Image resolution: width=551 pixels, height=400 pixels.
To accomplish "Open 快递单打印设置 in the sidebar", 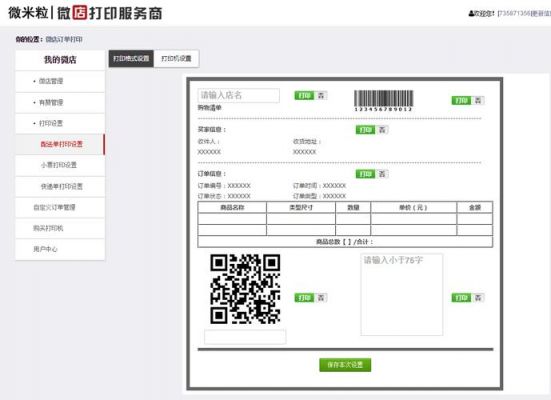I will pos(60,186).
